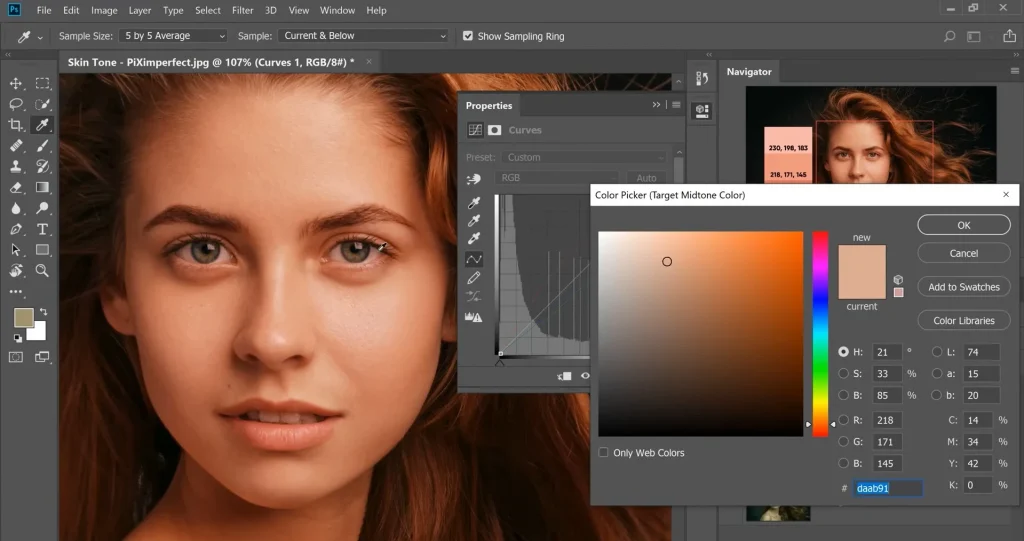The image size is (1024, 541).
Task: Toggle Quick Mask mode
Action: coord(16,357)
